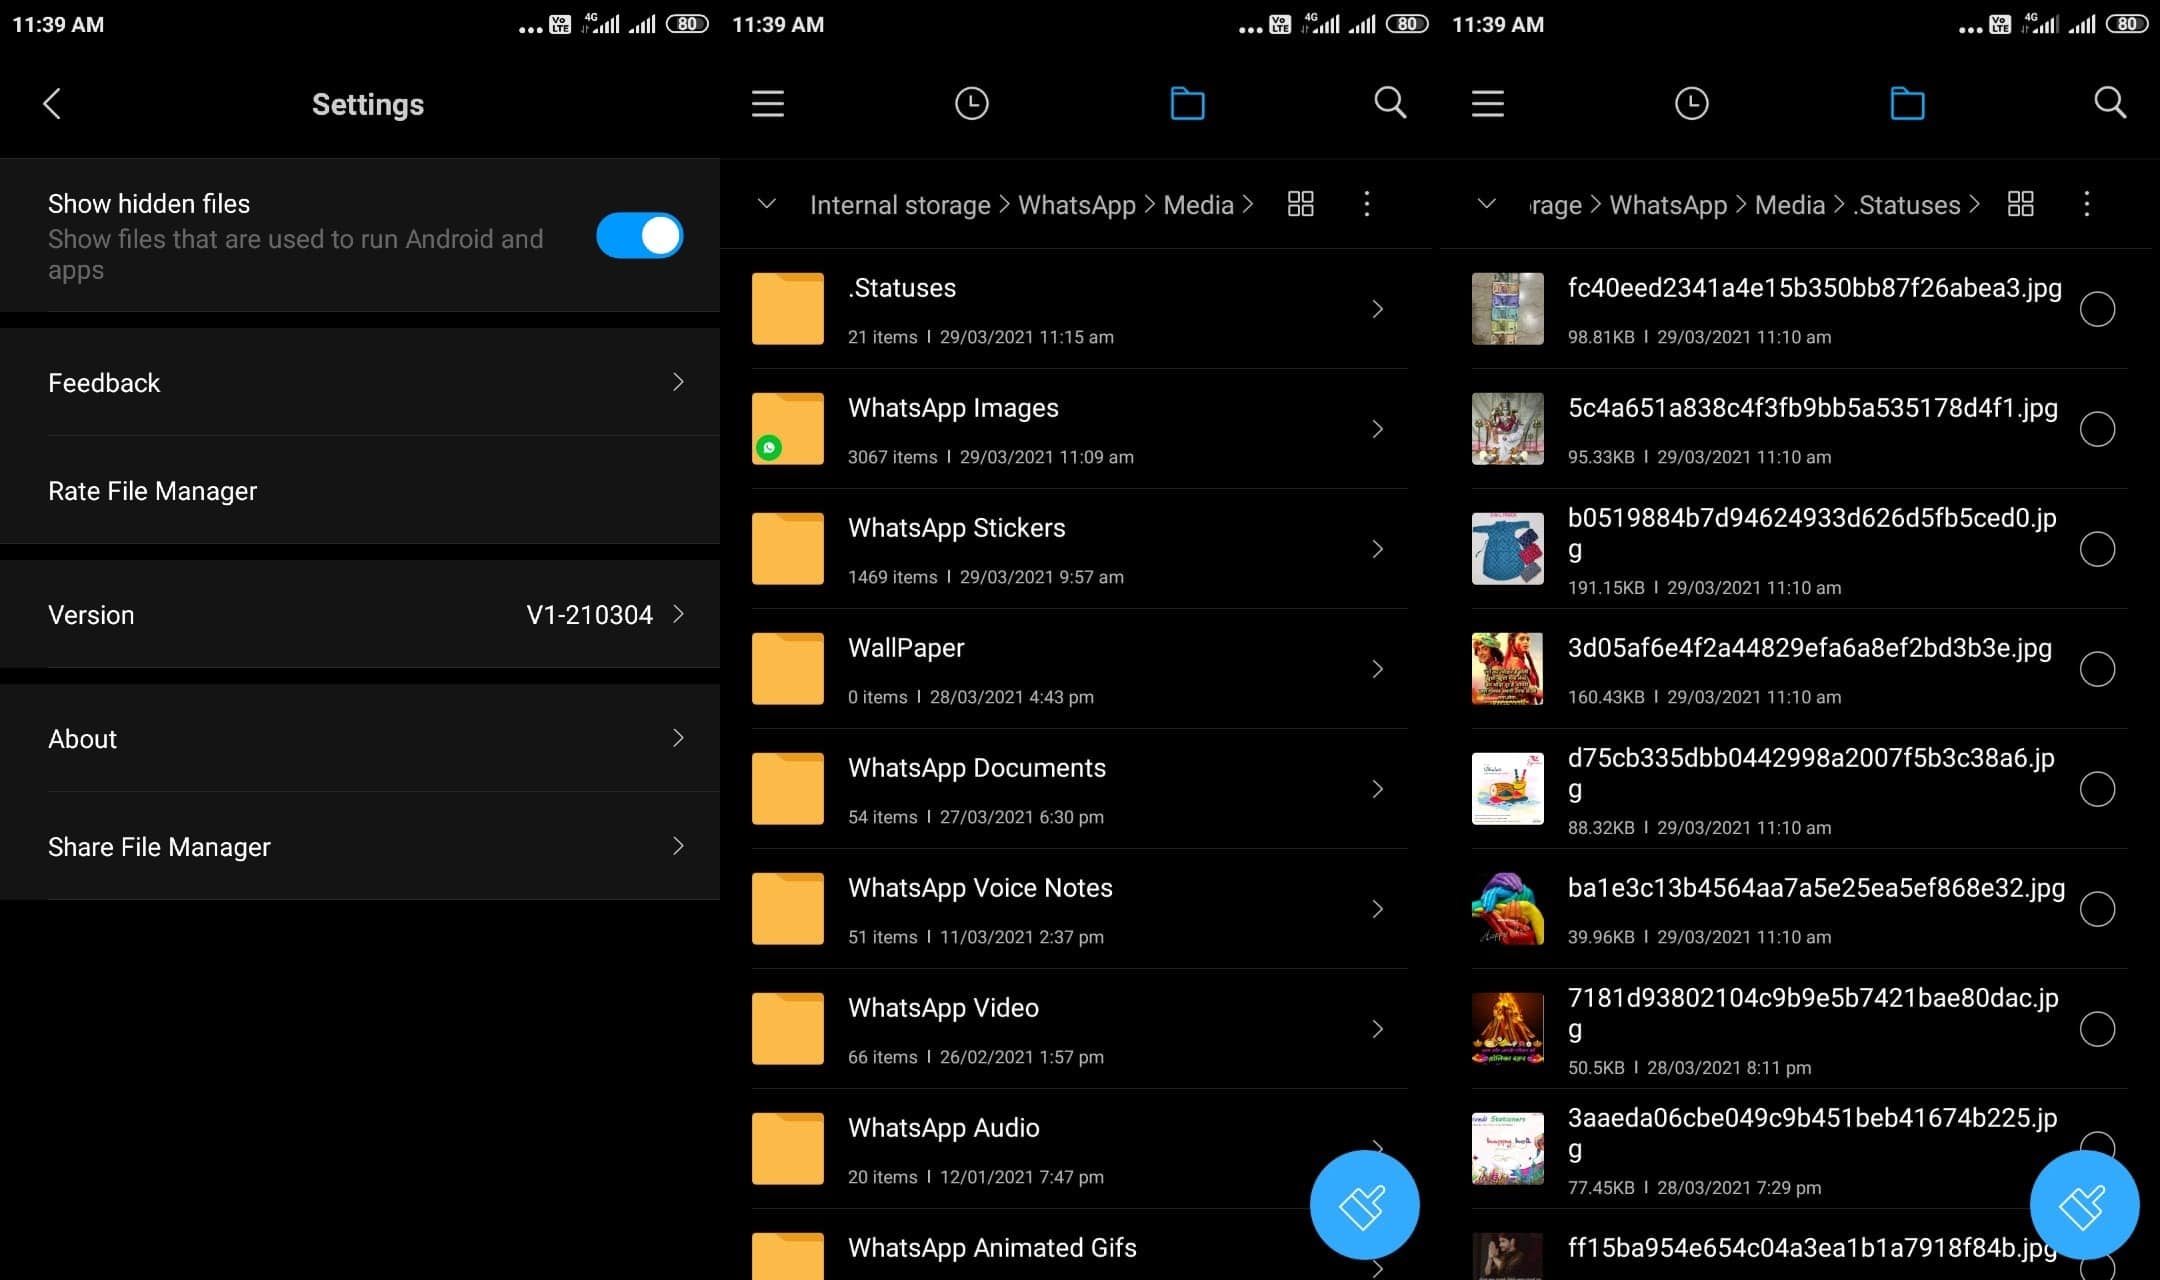Select the circle next to 3d05af6e4f2a44829efa6a8ef2bd3b3e.jpg
The image size is (2160, 1280).
pos(2097,668)
